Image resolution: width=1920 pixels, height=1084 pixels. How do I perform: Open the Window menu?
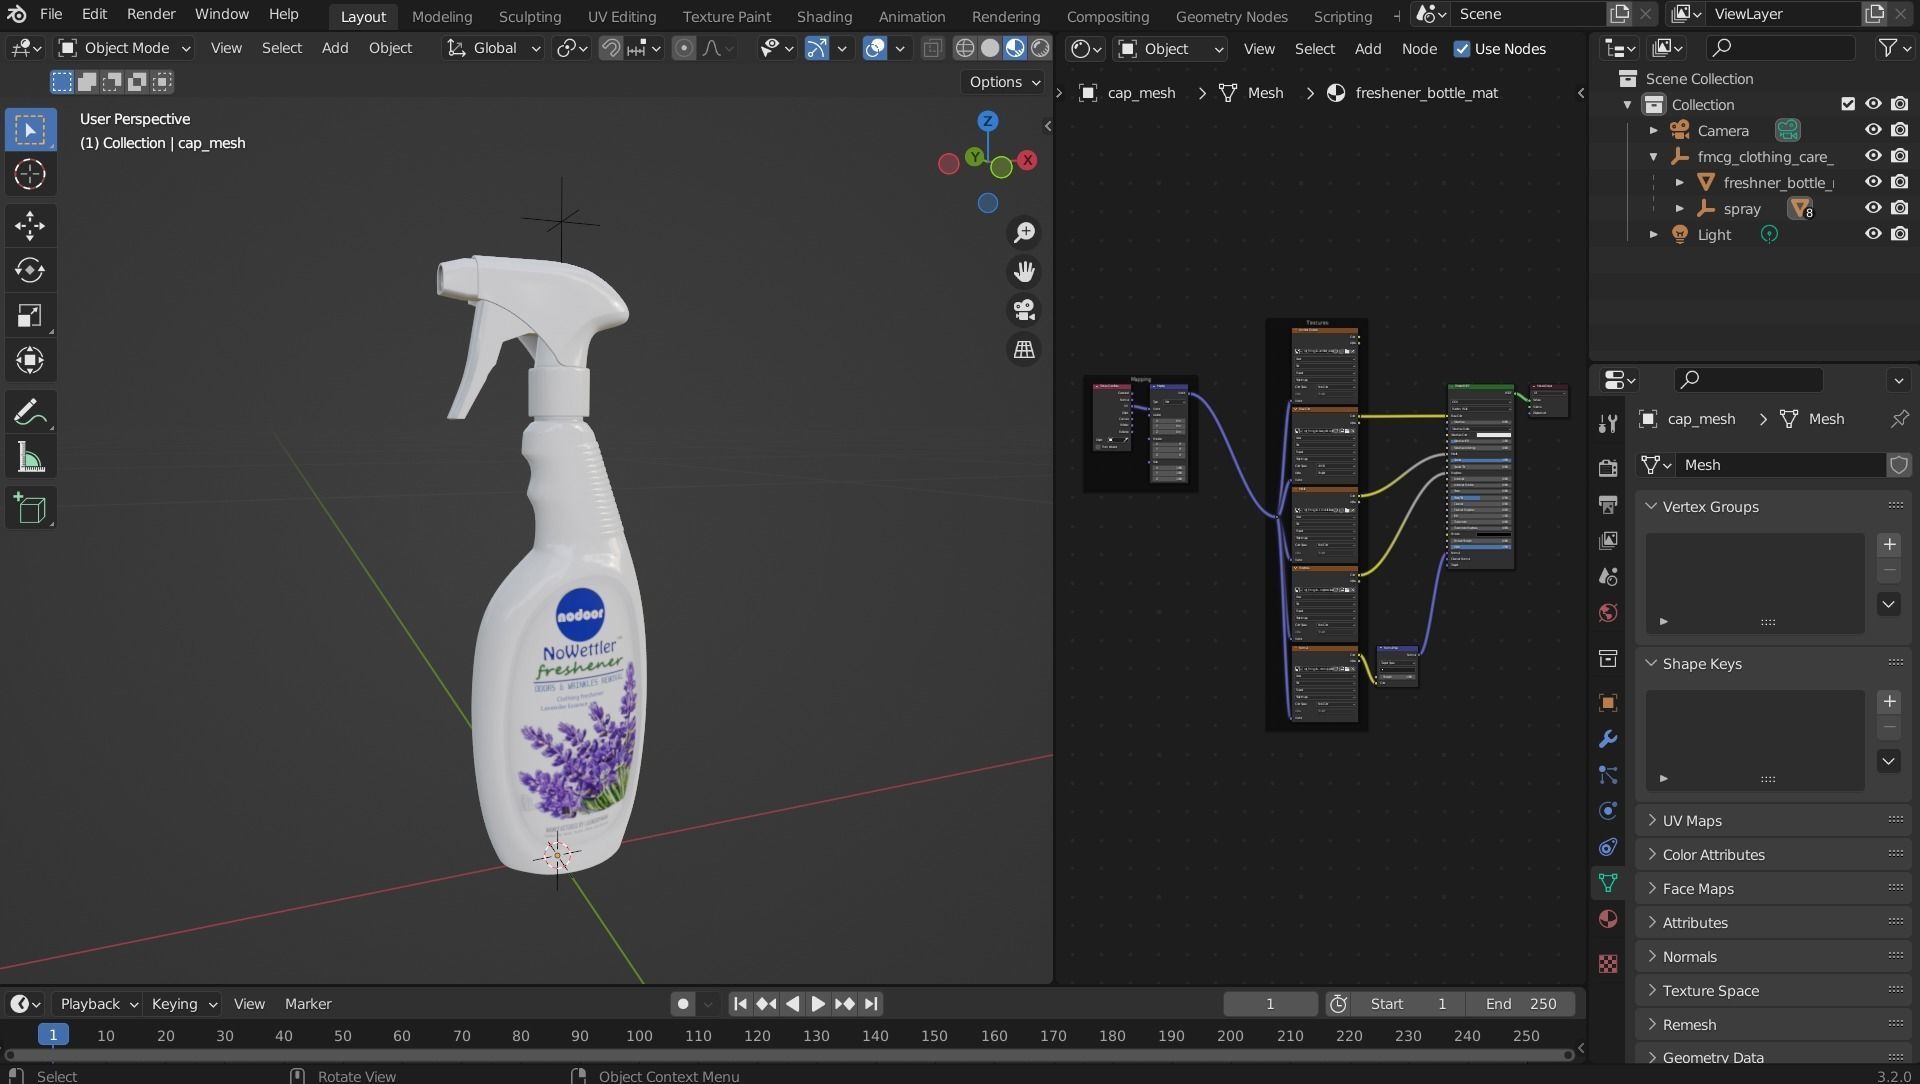(x=221, y=14)
